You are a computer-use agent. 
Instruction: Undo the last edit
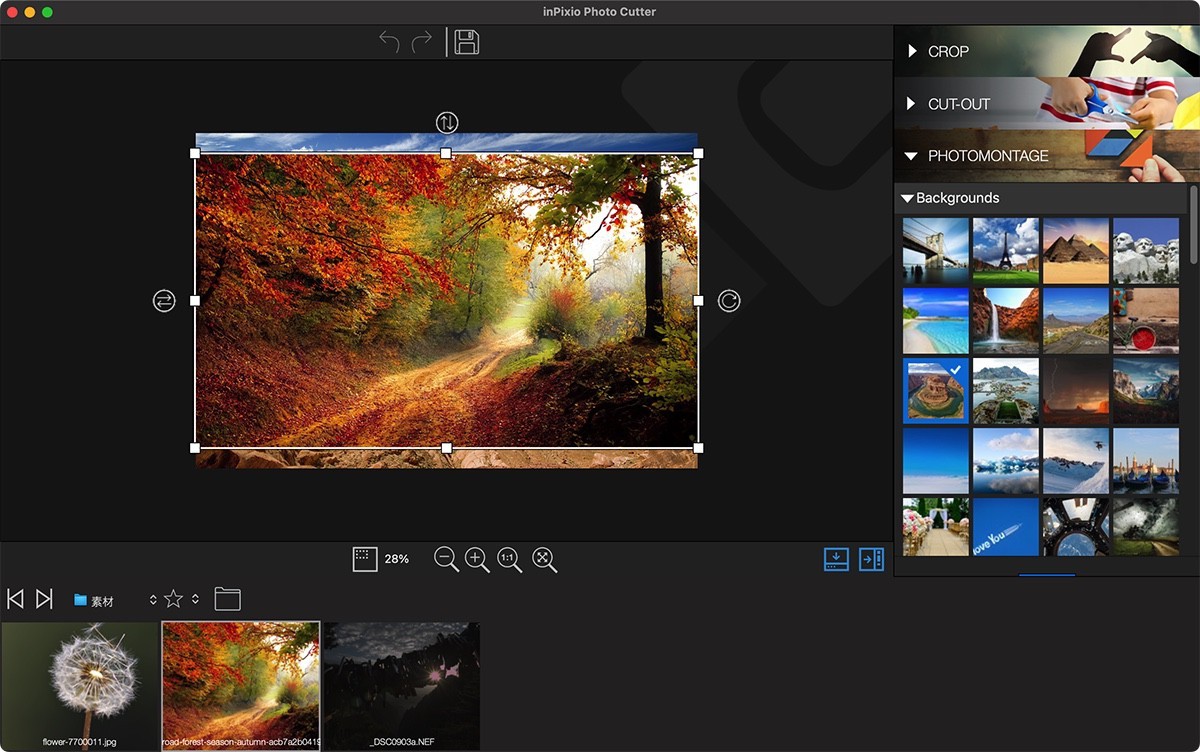point(390,42)
